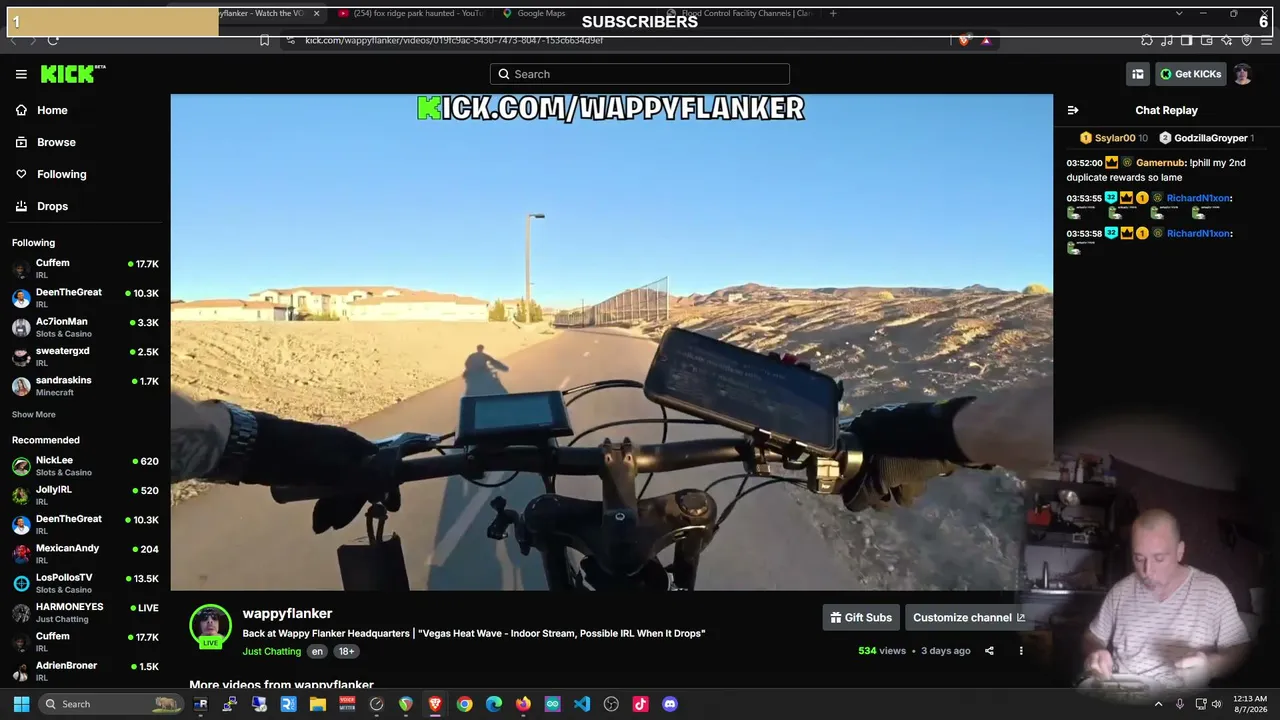Collapse the Chat Replay panel arrow icon
The width and height of the screenshot is (1280, 720).
point(1073,110)
